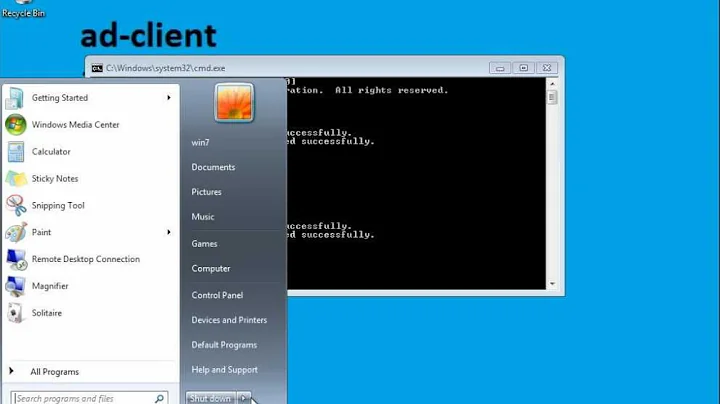Maximize the cmd.exe window

click(x=523, y=68)
